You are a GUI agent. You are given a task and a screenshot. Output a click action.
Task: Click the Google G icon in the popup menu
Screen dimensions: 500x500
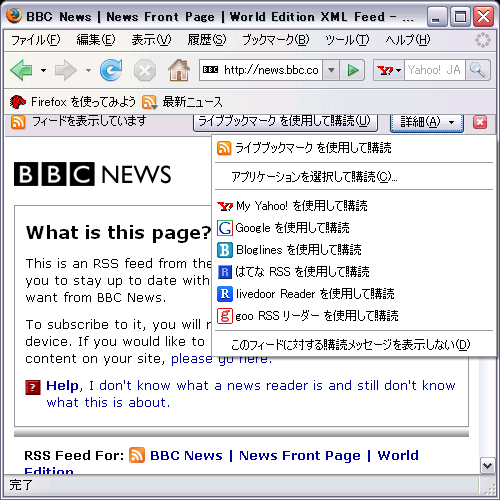pyautogui.click(x=225, y=228)
